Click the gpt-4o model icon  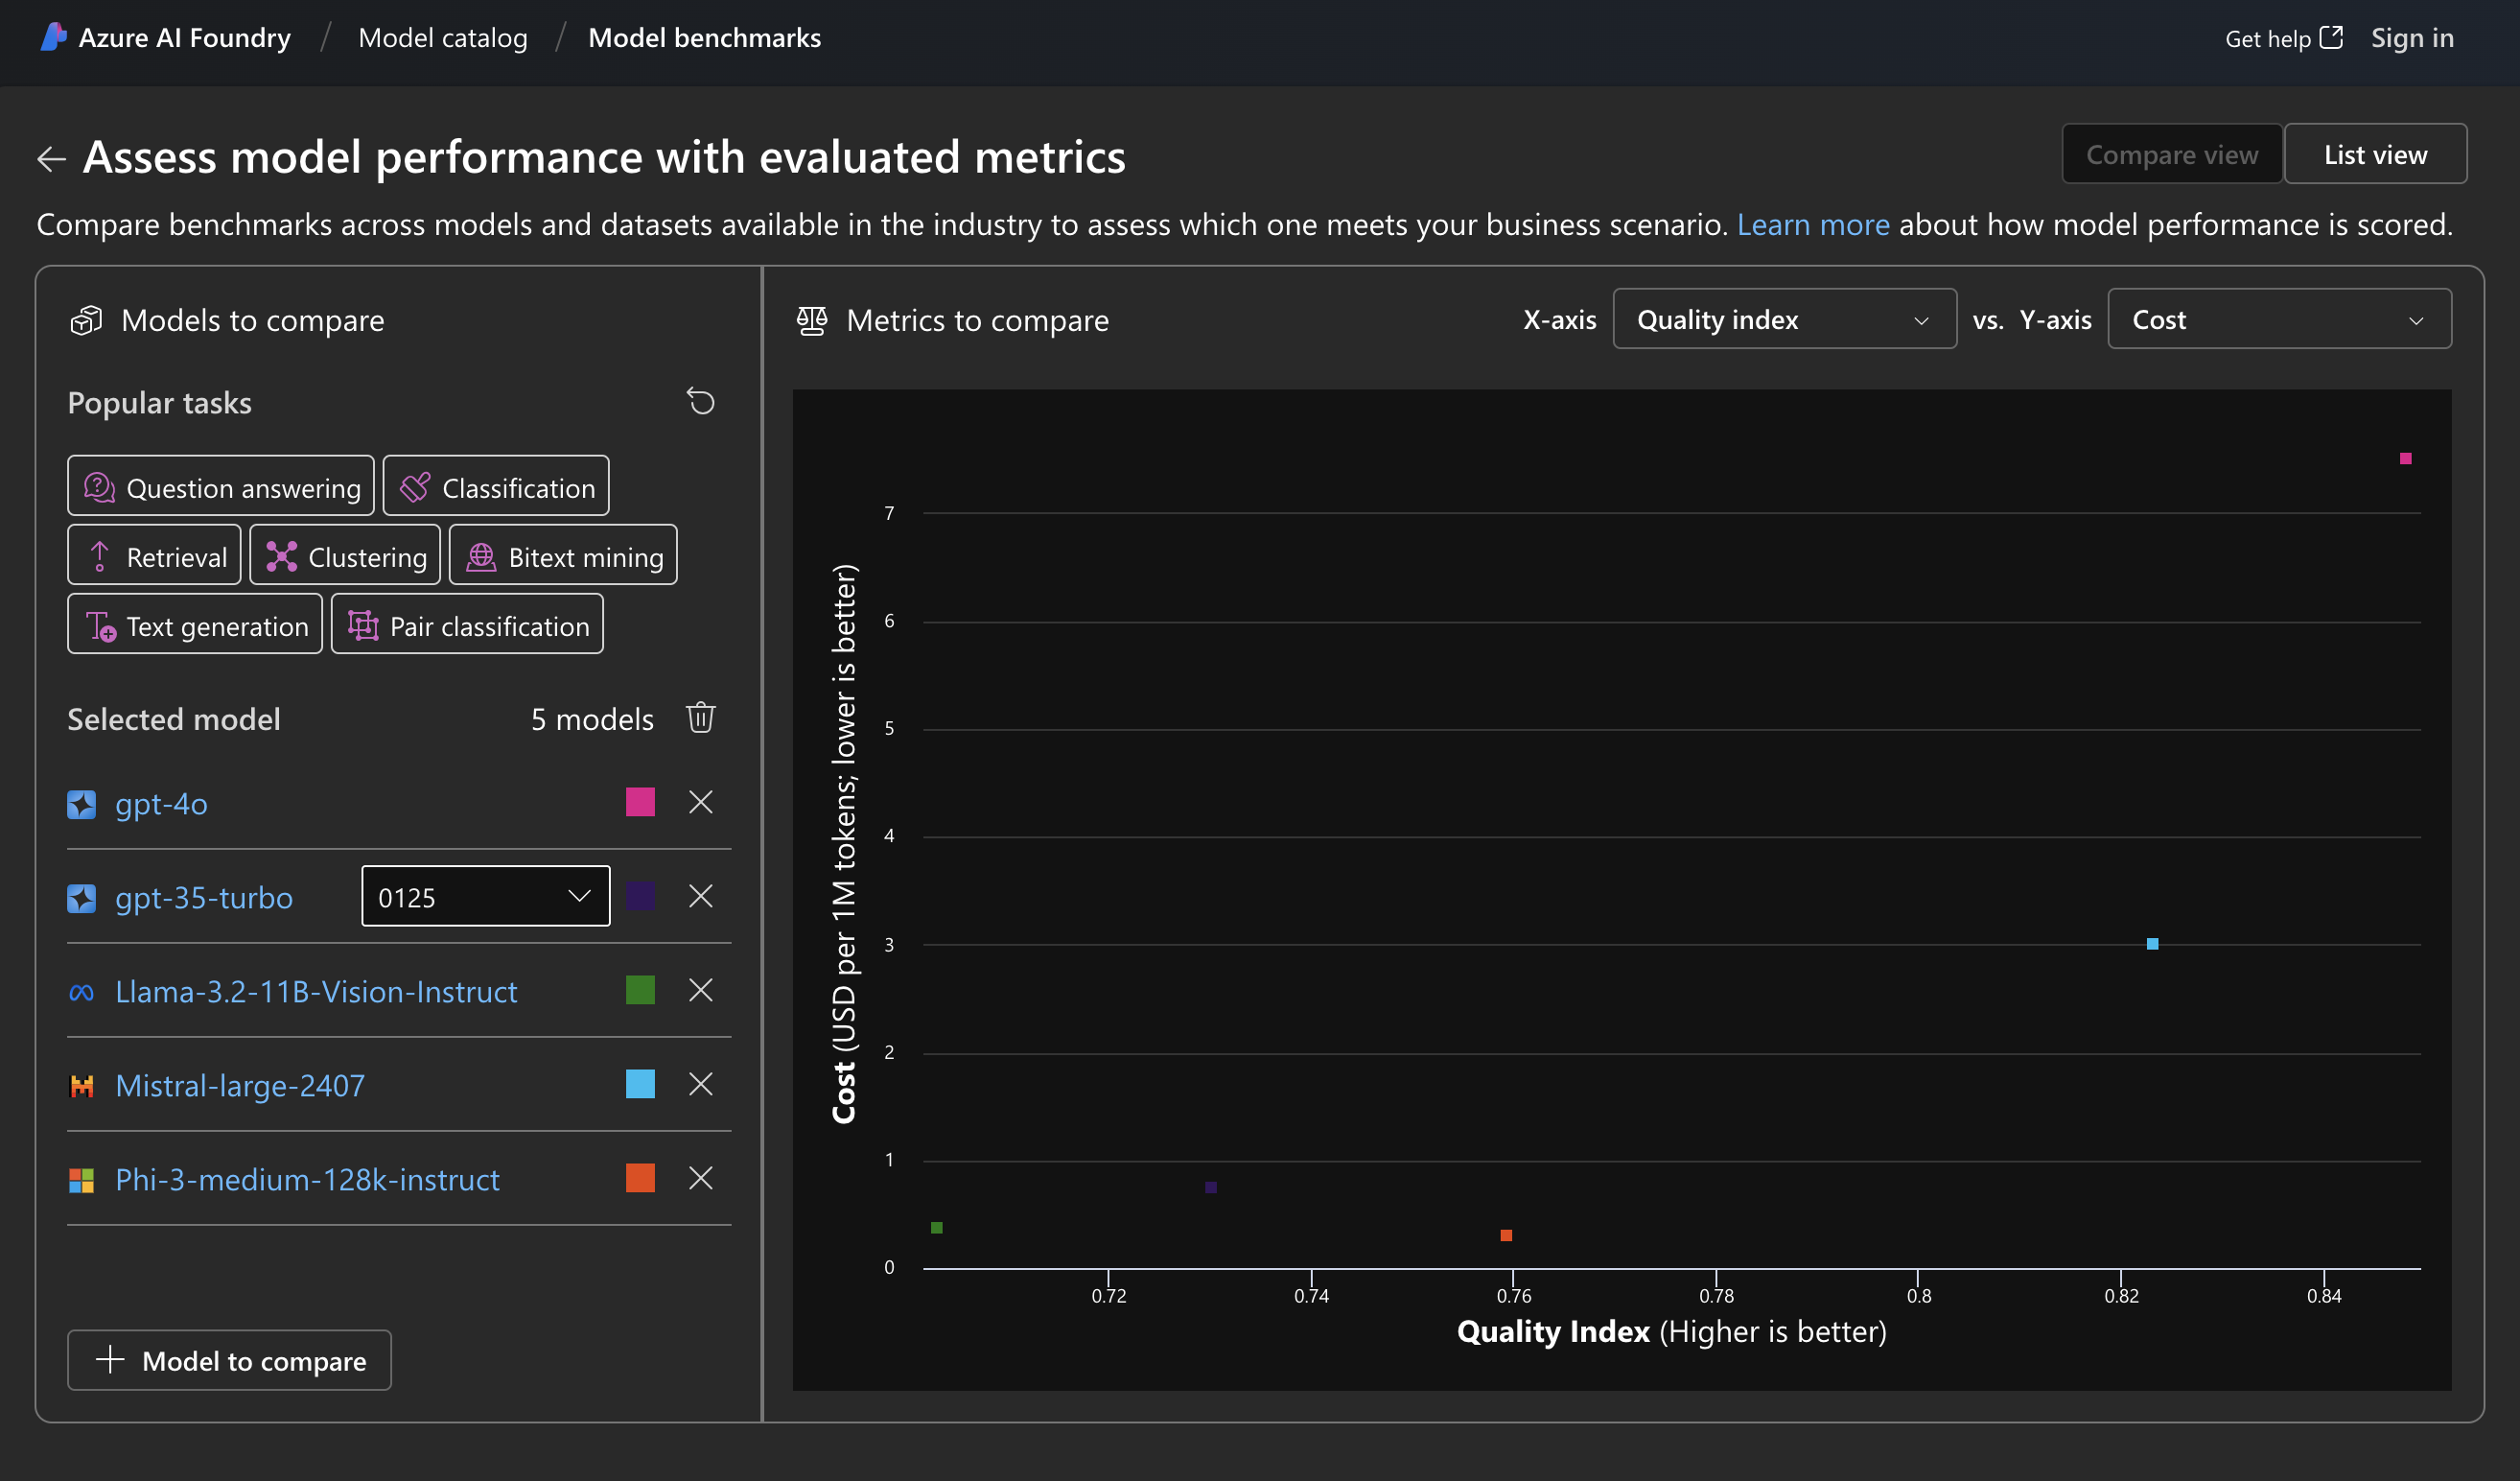click(81, 804)
